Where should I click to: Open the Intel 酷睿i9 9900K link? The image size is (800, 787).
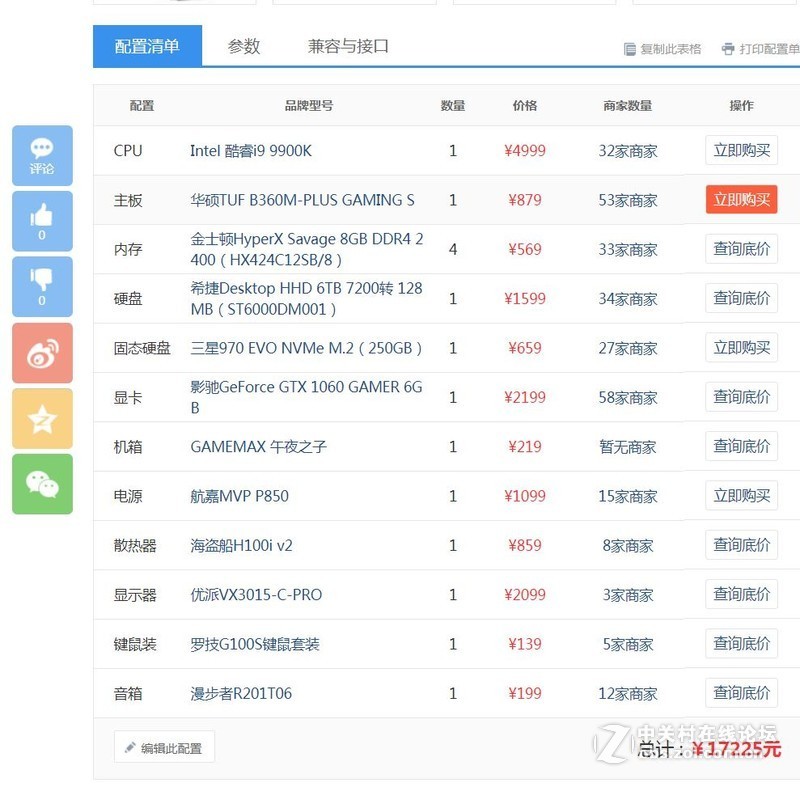tap(251, 150)
